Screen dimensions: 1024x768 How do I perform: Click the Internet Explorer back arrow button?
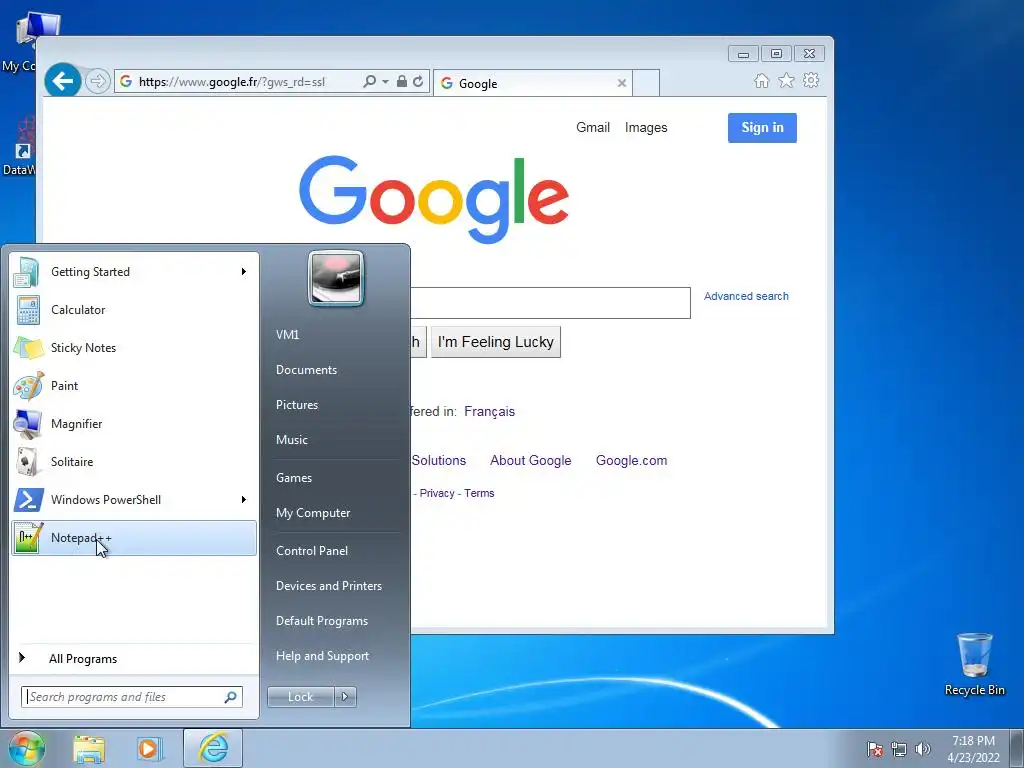pyautogui.click(x=63, y=81)
